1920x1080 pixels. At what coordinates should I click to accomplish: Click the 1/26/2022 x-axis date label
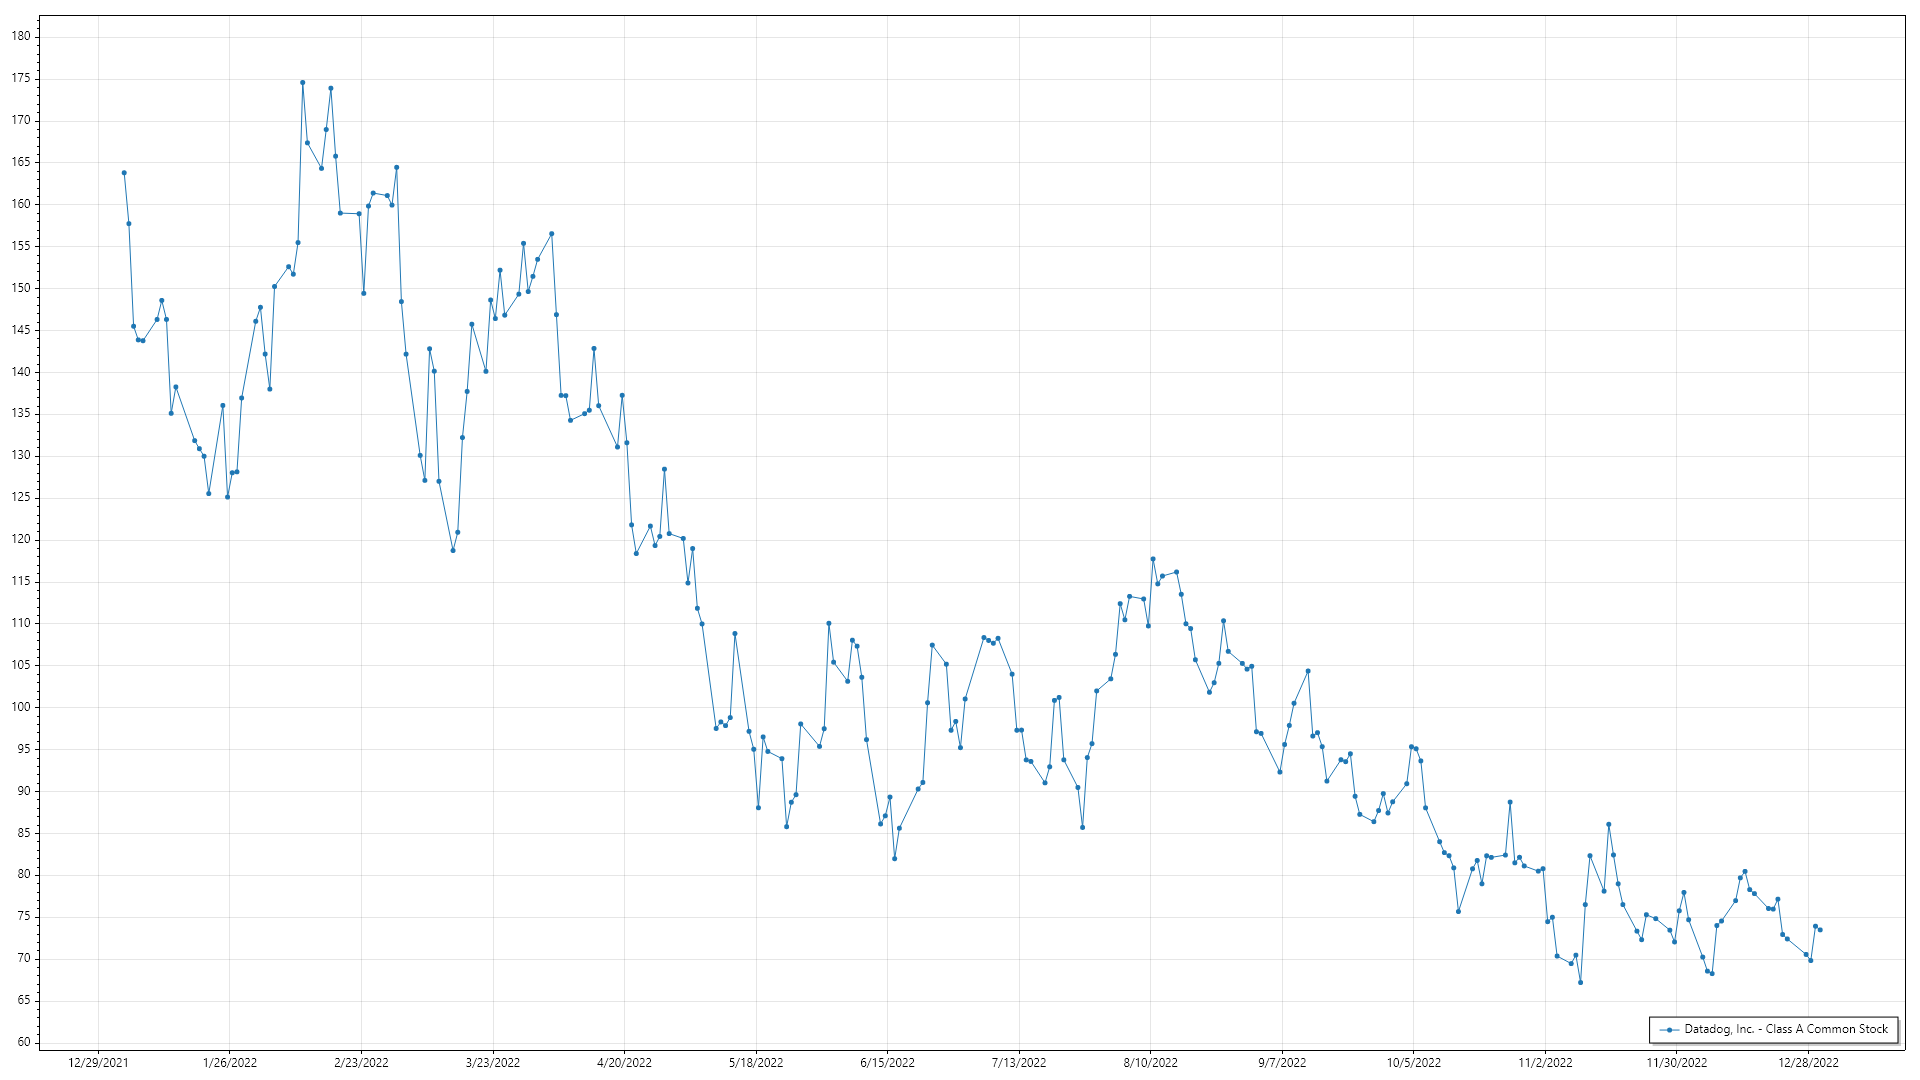pos(230,1063)
